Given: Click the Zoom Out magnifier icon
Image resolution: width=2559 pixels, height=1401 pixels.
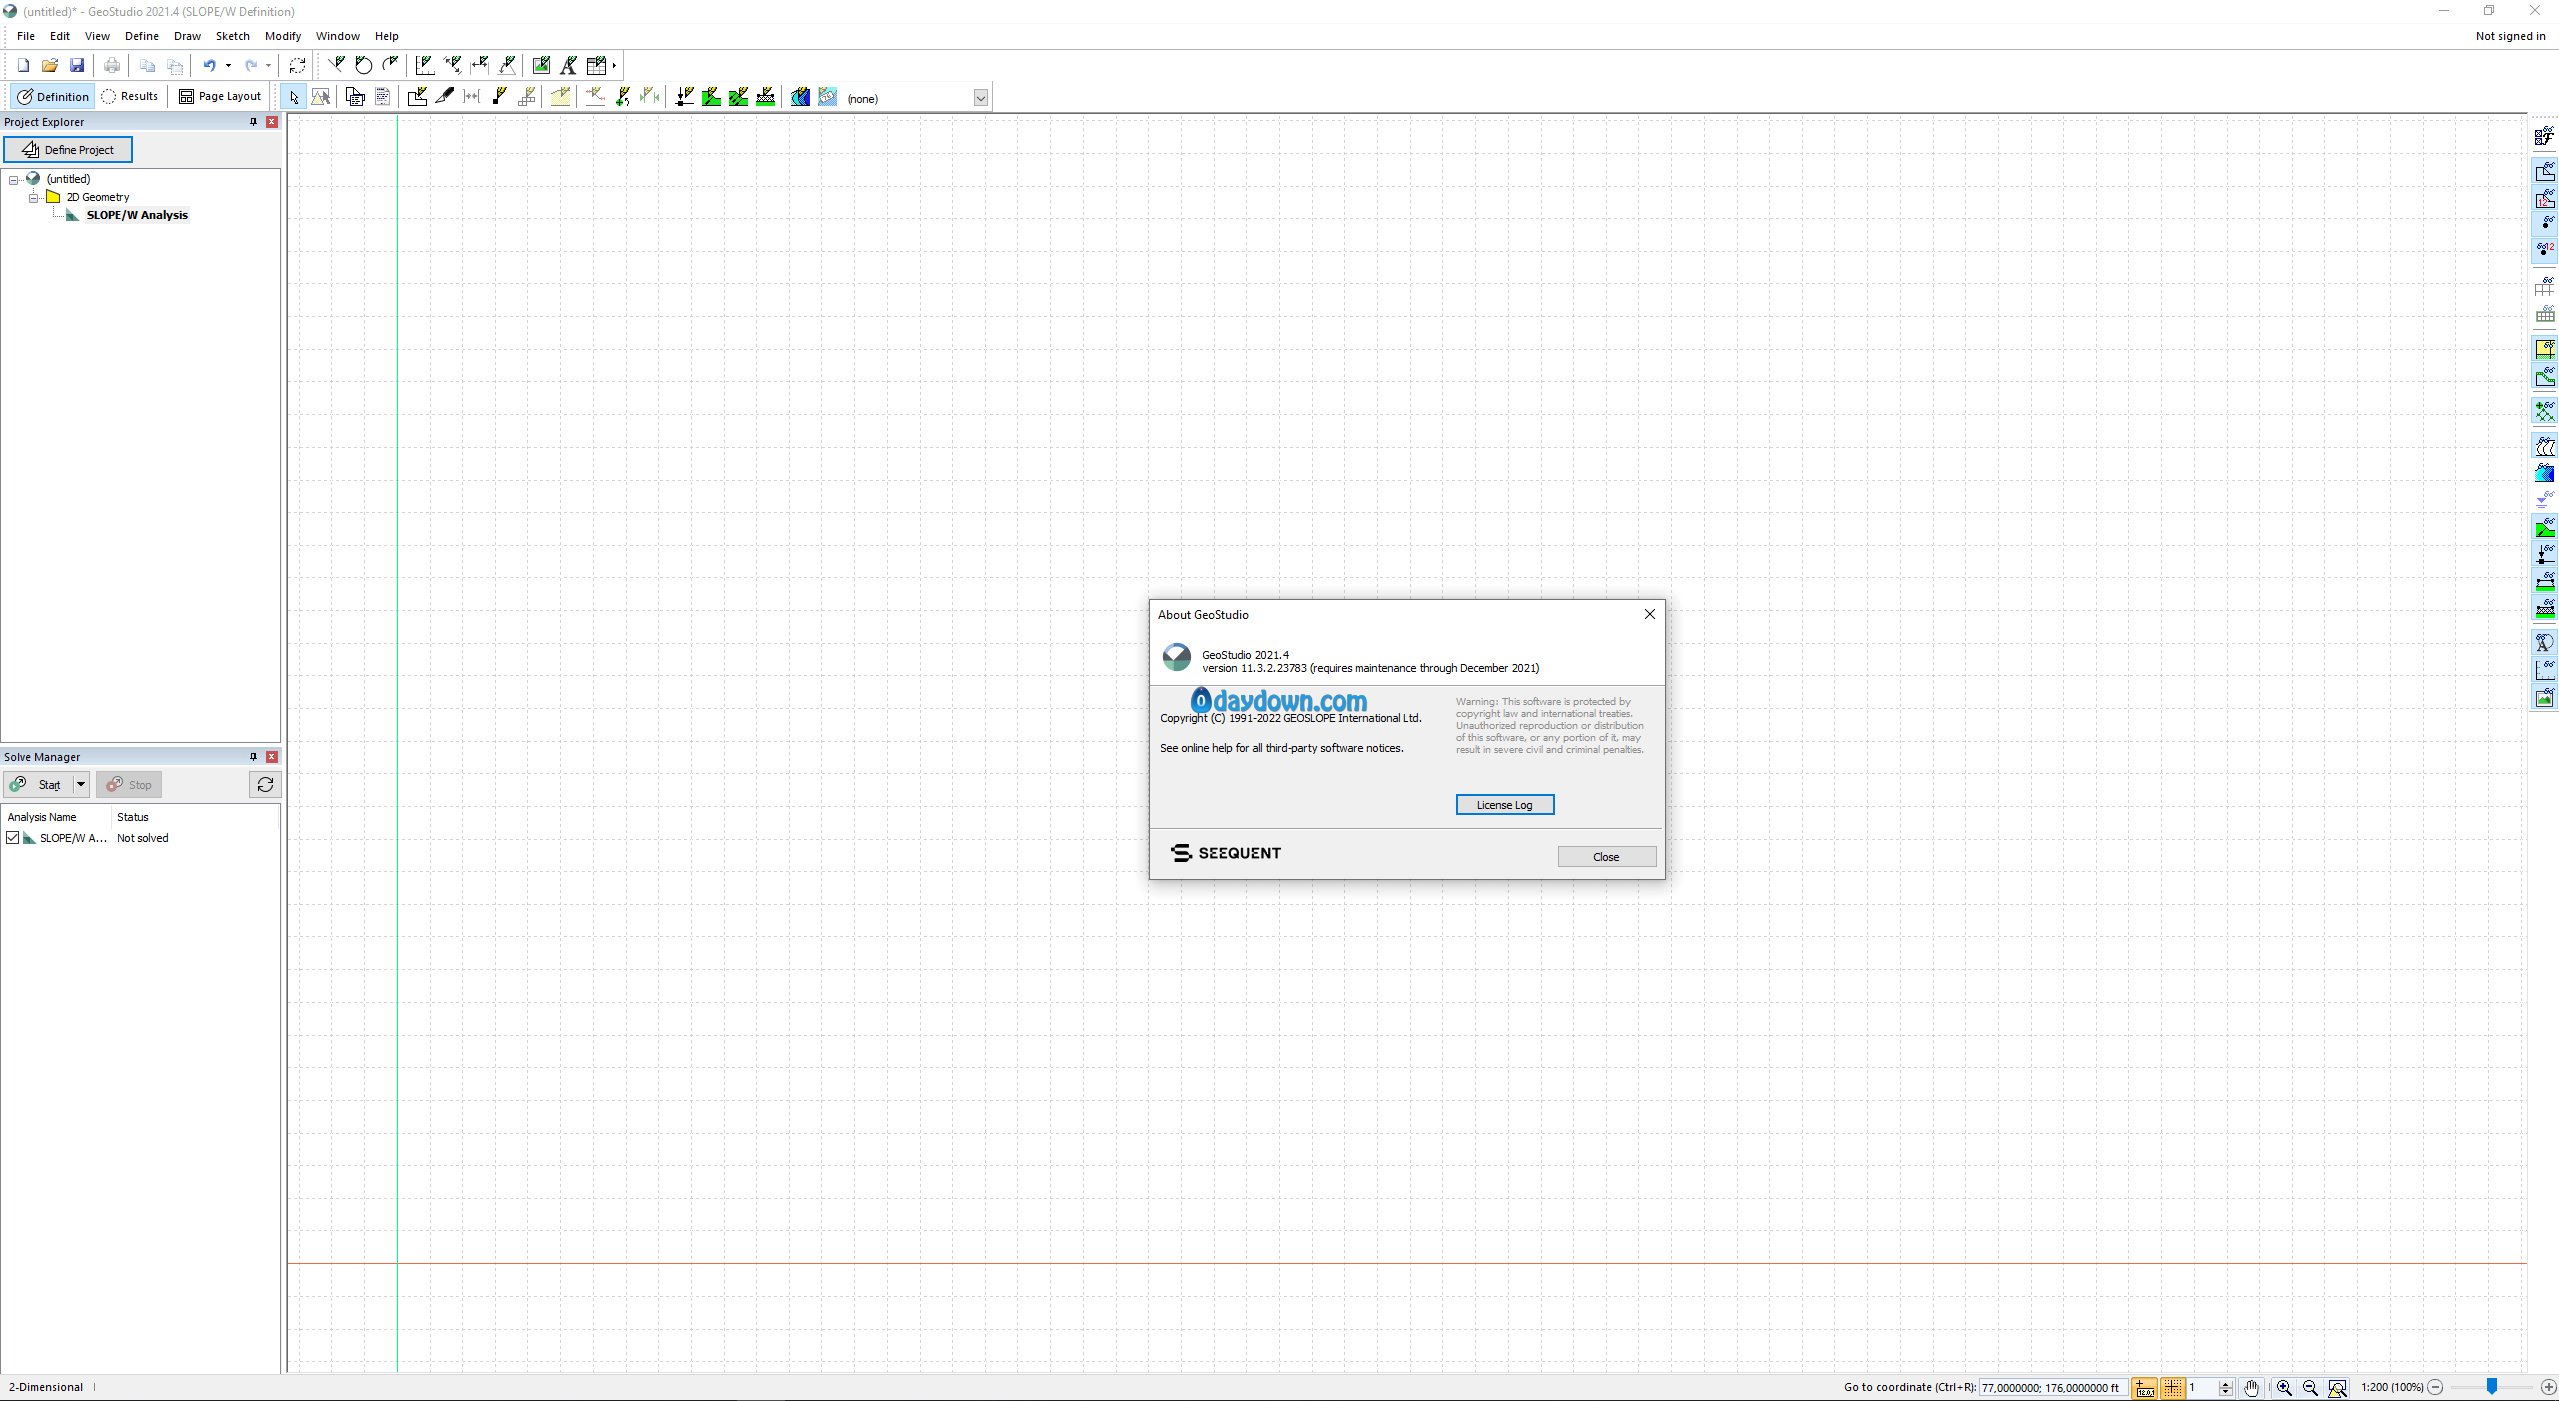Looking at the screenshot, I should click(2310, 1387).
